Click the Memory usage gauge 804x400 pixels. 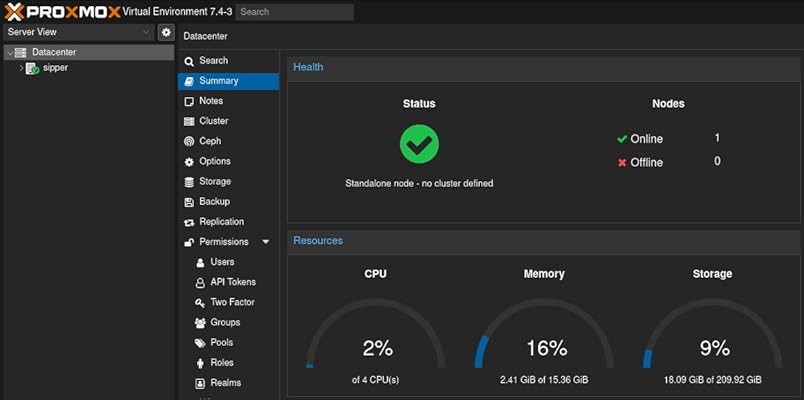(544, 340)
